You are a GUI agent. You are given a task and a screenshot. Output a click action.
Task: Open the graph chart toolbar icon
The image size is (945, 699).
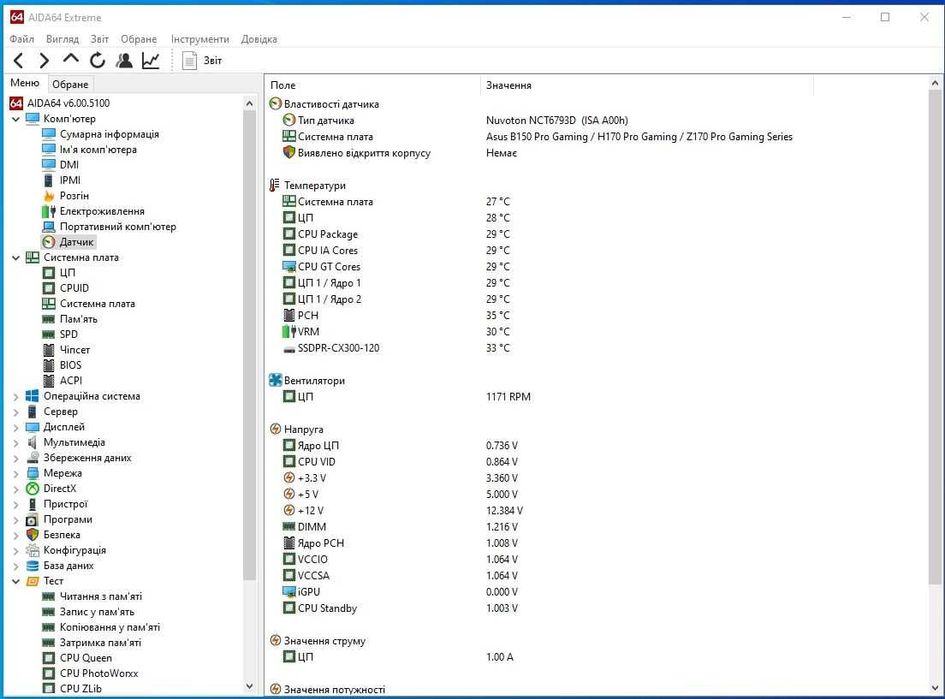[151, 60]
